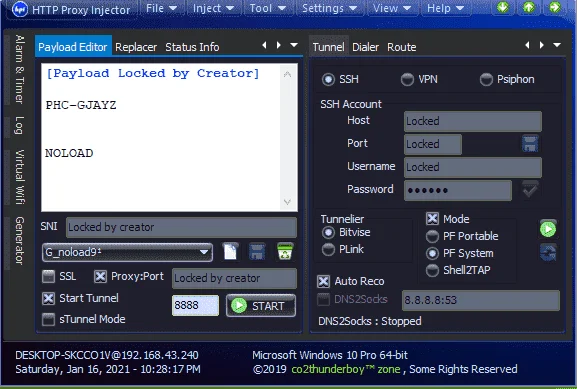Select the VPN tunnel radio button
This screenshot has width=577, height=389.
(407, 79)
